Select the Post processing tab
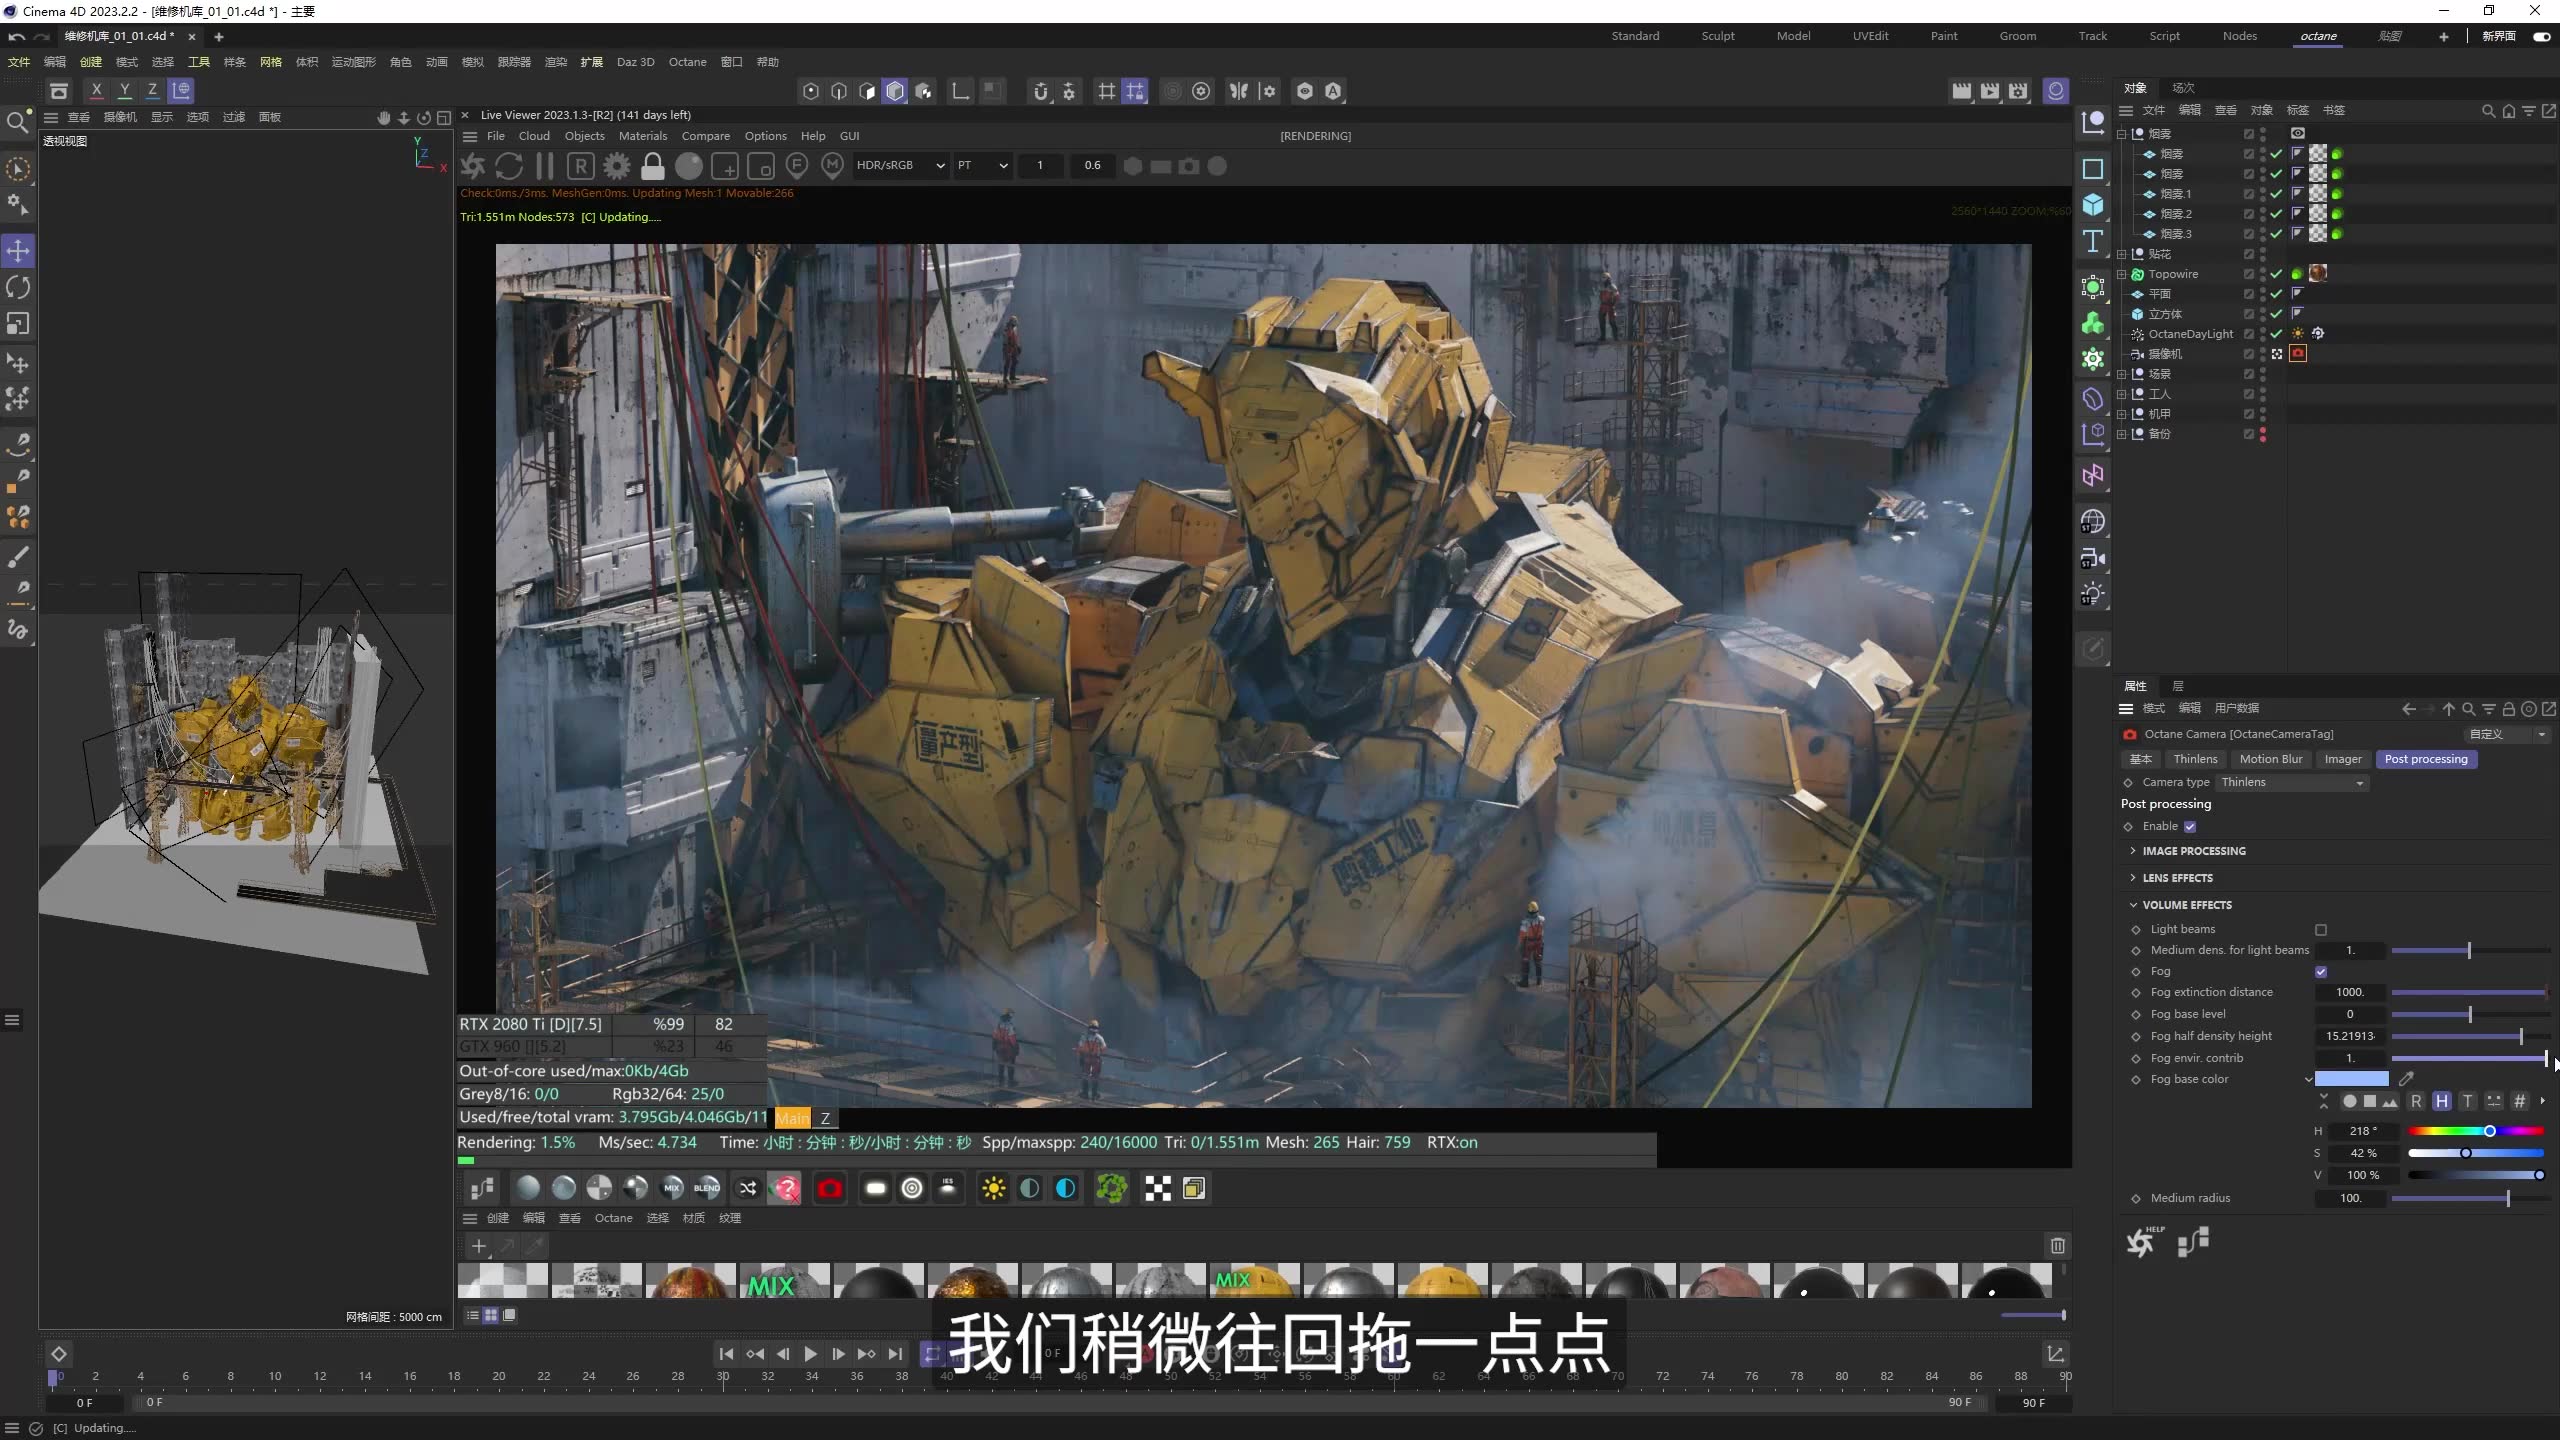Screen dimensions: 2560x1440 2426,759
